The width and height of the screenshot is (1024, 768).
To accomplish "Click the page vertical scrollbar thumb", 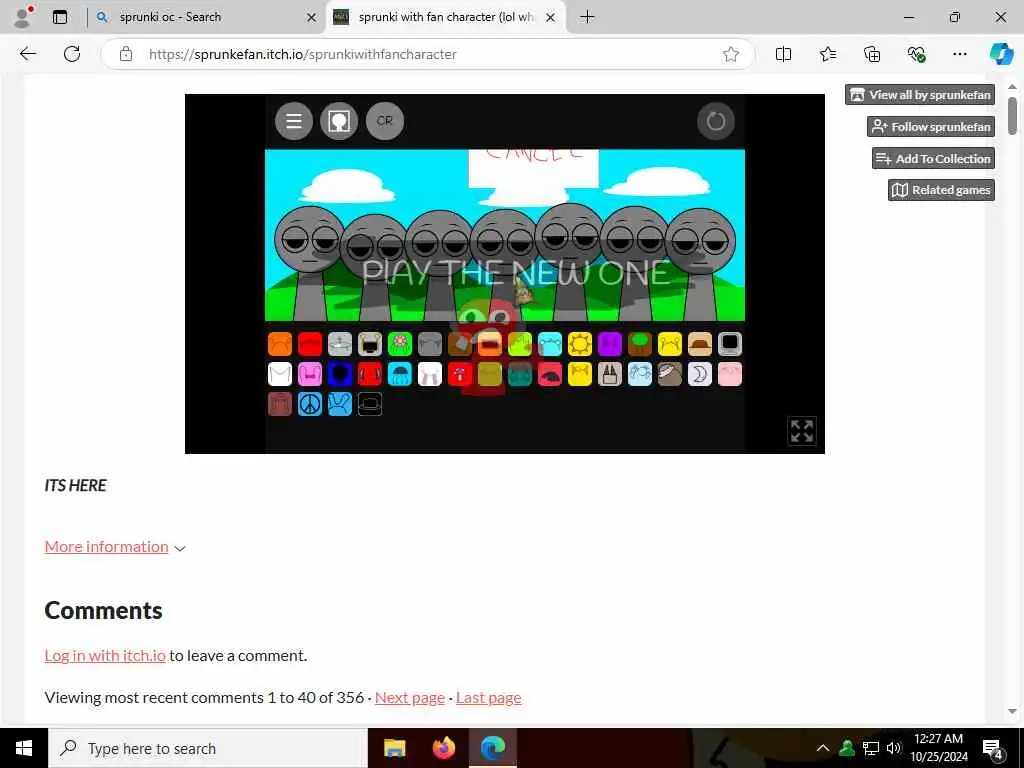I will pos(1012,116).
